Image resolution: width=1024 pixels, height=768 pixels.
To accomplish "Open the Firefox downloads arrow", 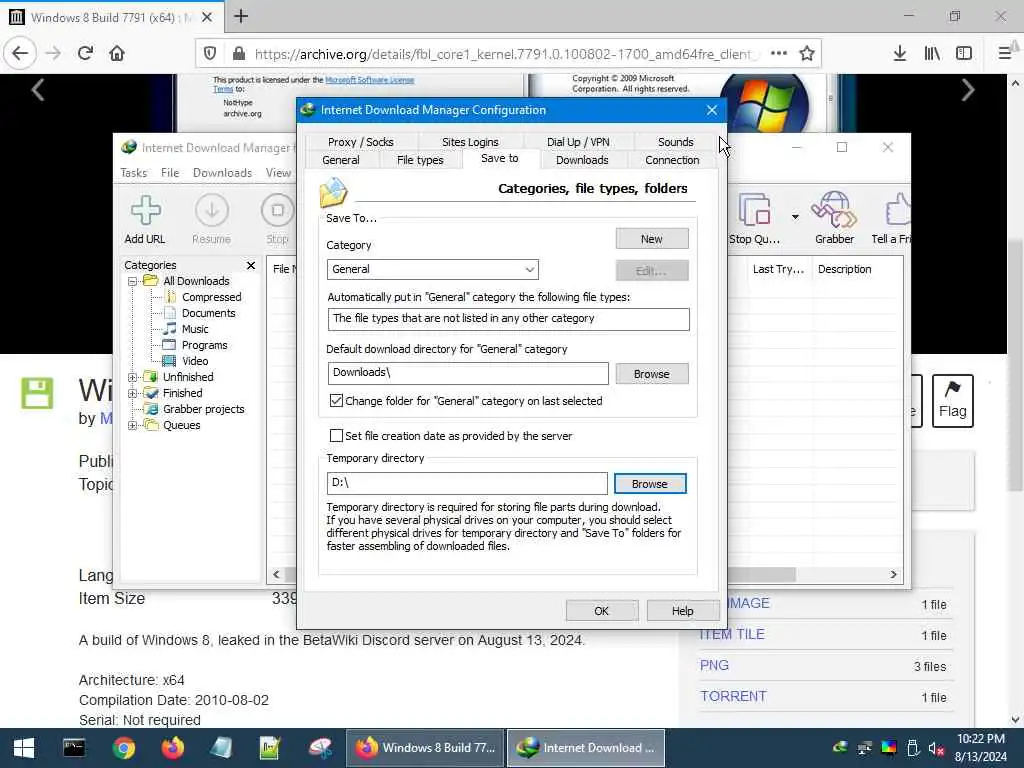I will [900, 53].
